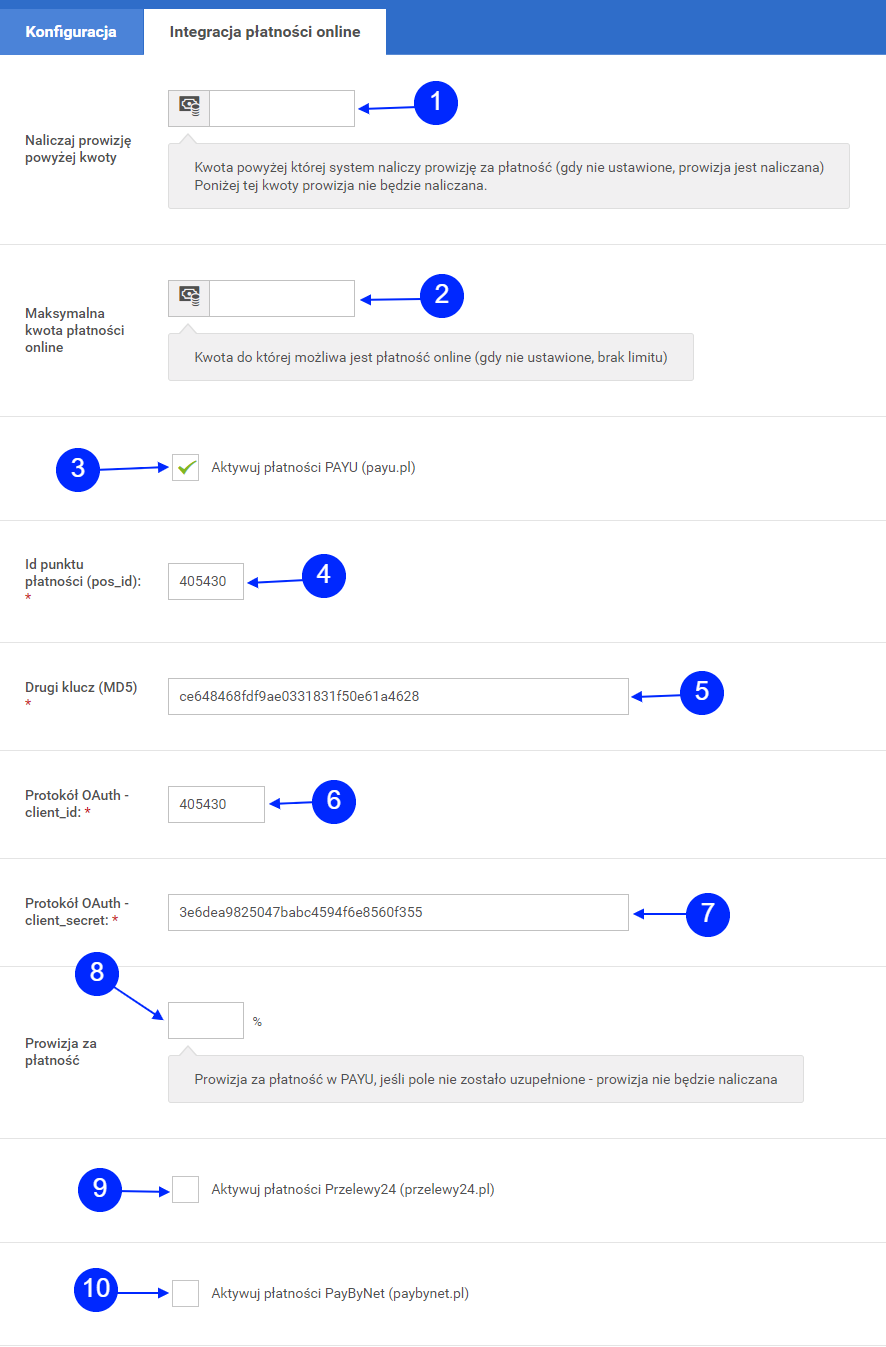This screenshot has height=1347, width=886.
Task: Click the Drugi klucz (MD5) text field
Action: [398, 696]
